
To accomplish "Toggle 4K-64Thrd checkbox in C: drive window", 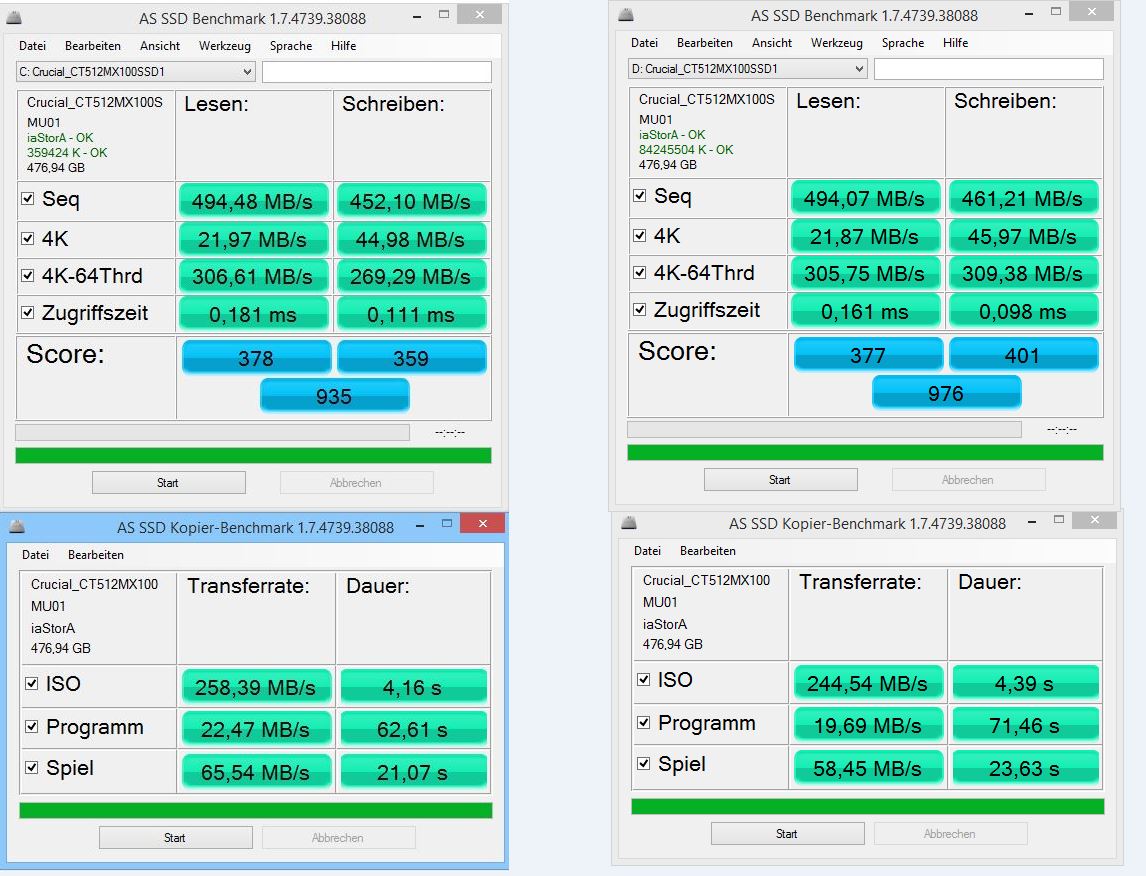I will 28,275.
